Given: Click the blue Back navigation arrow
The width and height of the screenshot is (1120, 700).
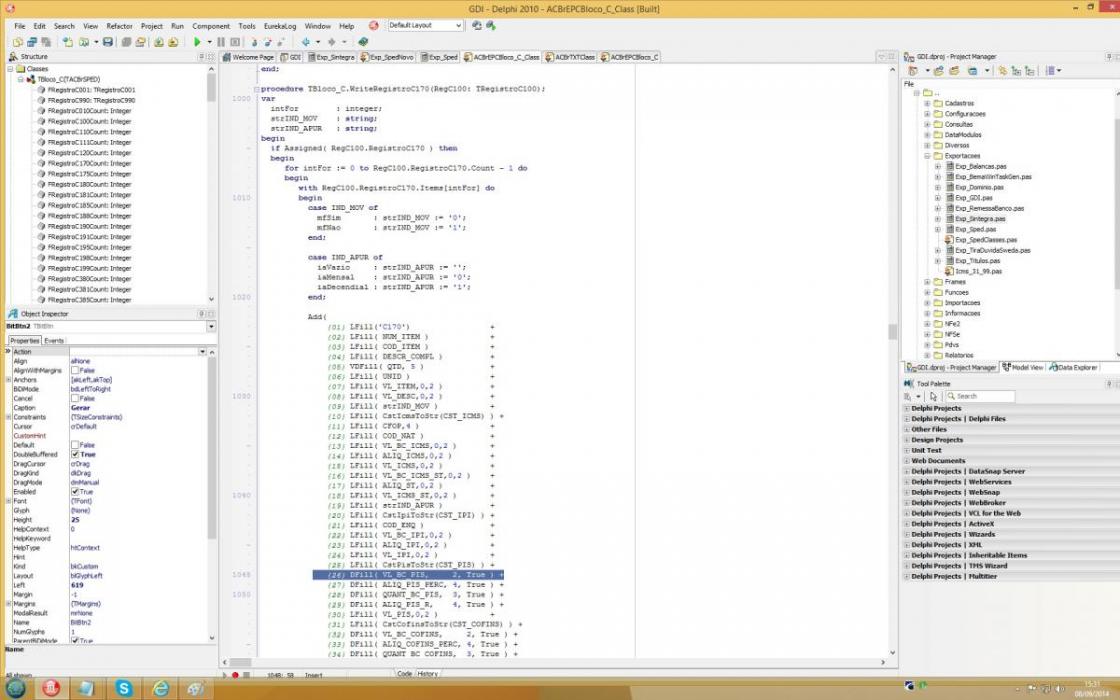Looking at the screenshot, I should 306,42.
